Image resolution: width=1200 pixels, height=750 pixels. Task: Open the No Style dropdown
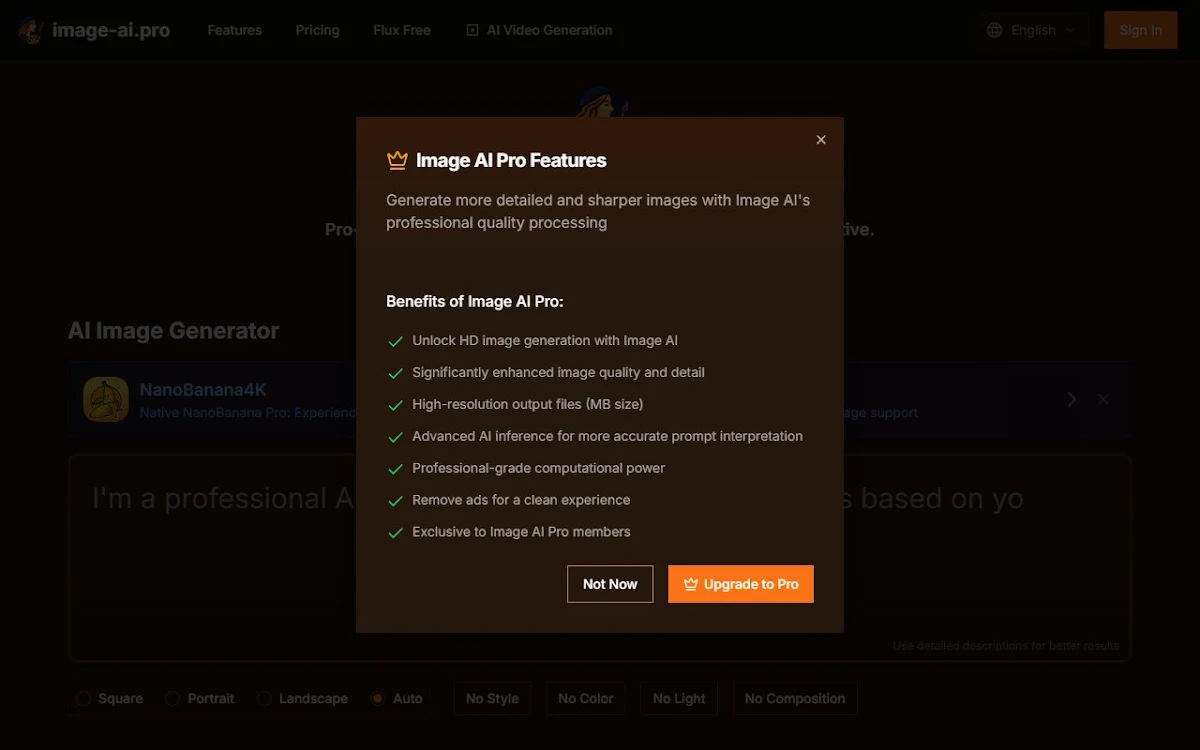pos(492,699)
